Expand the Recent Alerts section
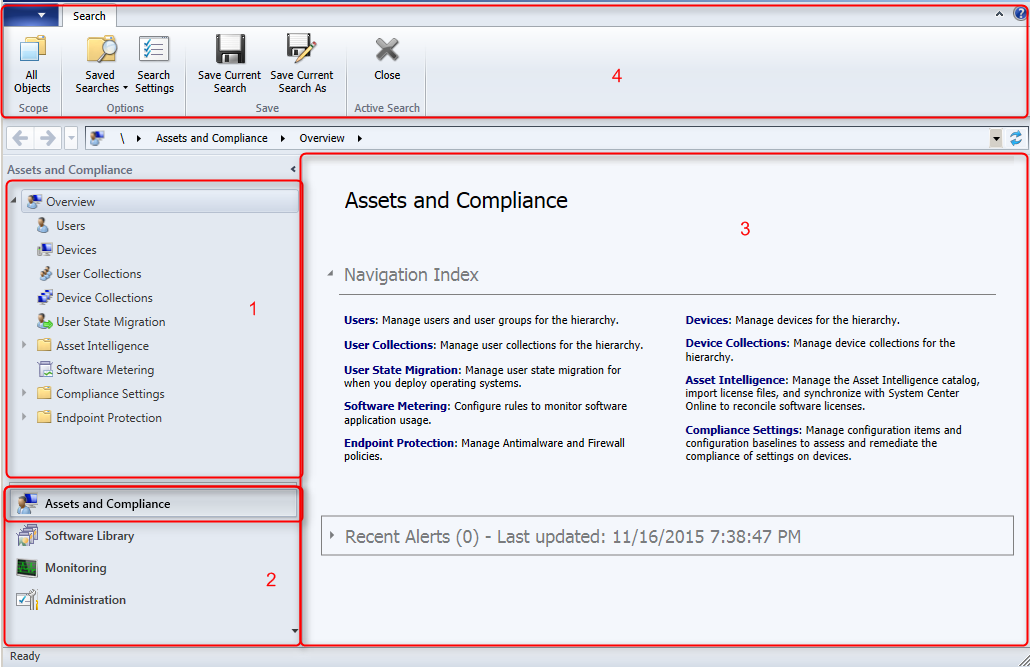The height and width of the screenshot is (667, 1030). click(x=332, y=536)
